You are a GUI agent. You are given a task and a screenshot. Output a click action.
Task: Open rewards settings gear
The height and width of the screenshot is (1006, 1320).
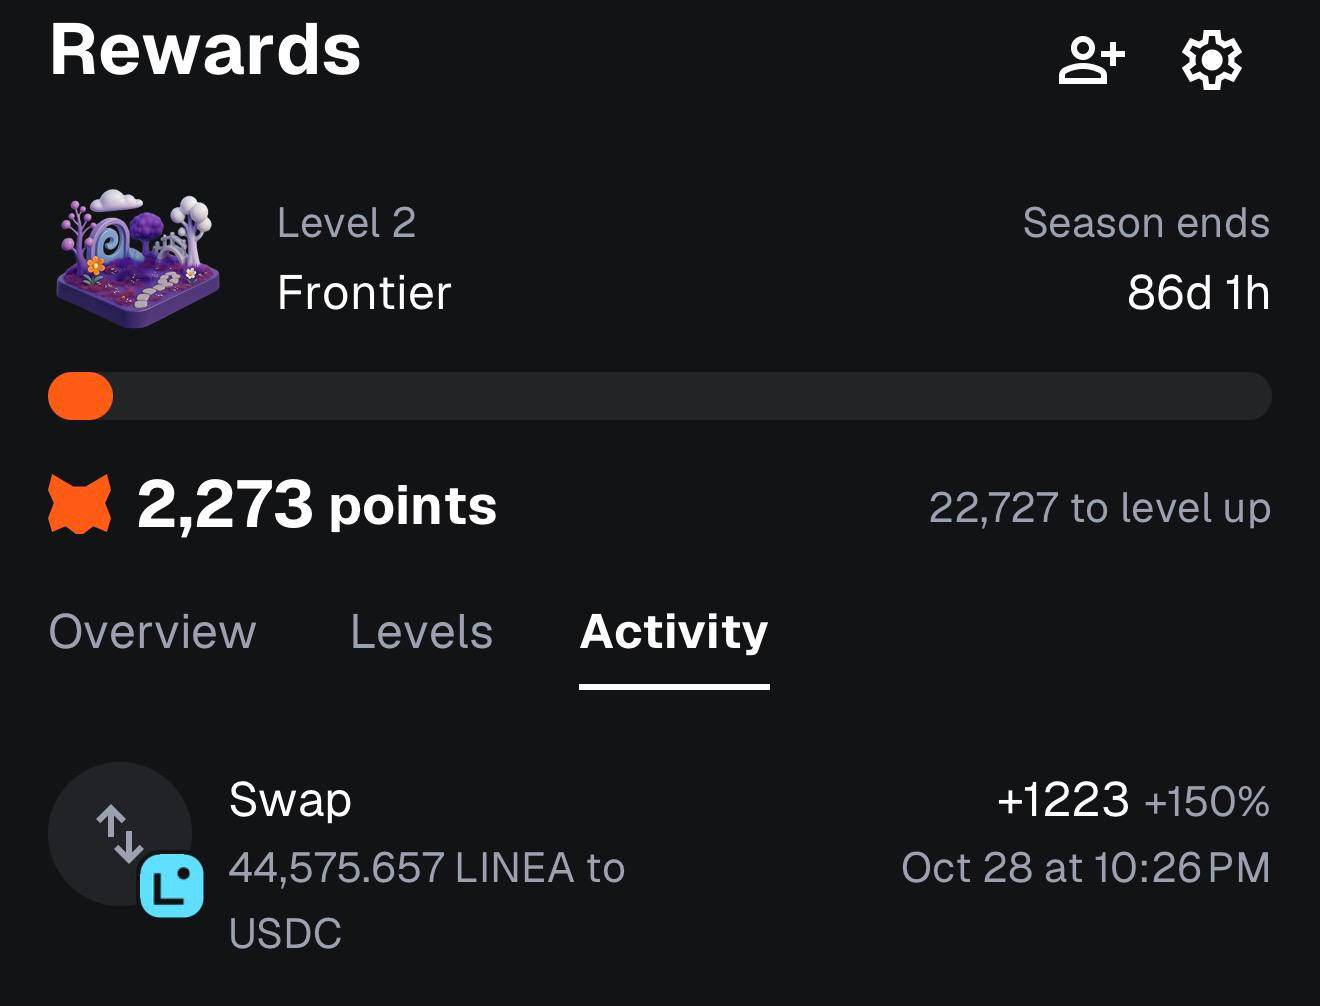1211,60
